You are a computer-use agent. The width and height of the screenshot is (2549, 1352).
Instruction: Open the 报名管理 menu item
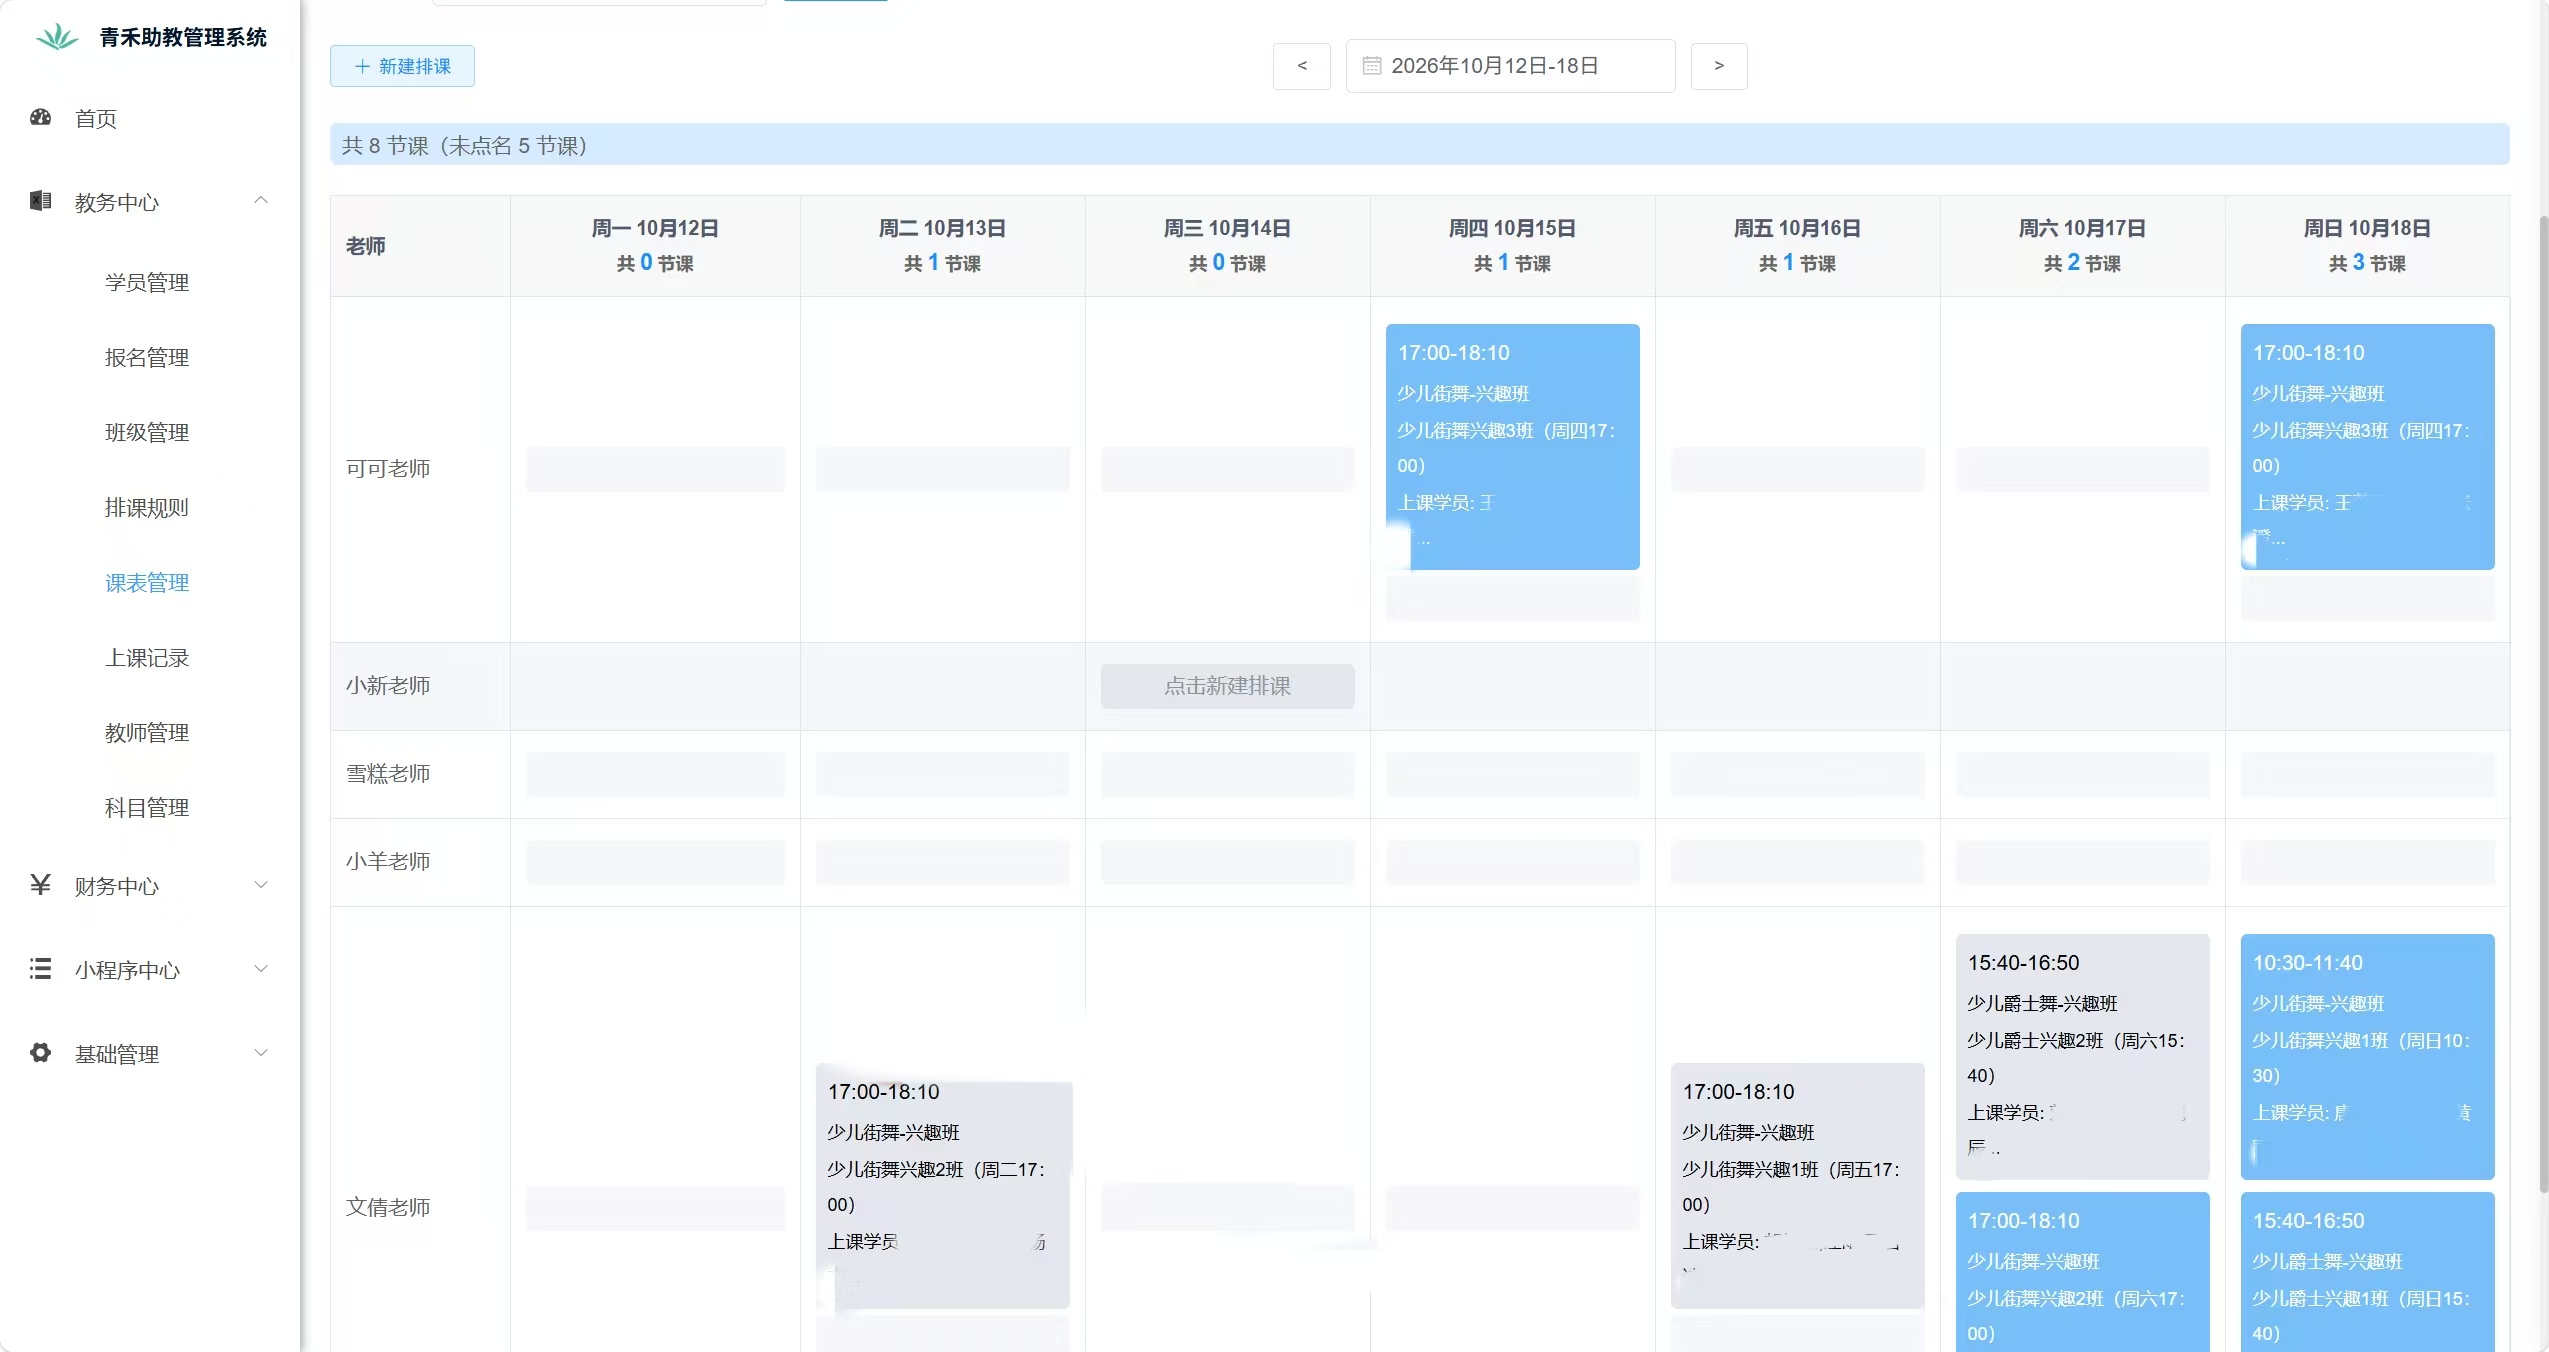(x=147, y=358)
